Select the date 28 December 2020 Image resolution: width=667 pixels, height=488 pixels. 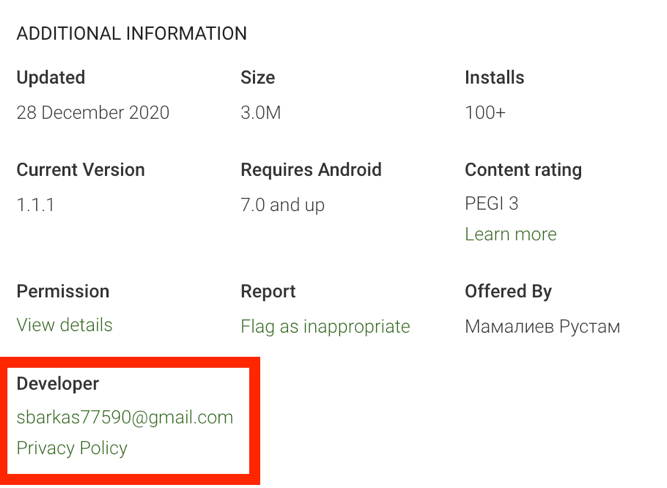93,112
